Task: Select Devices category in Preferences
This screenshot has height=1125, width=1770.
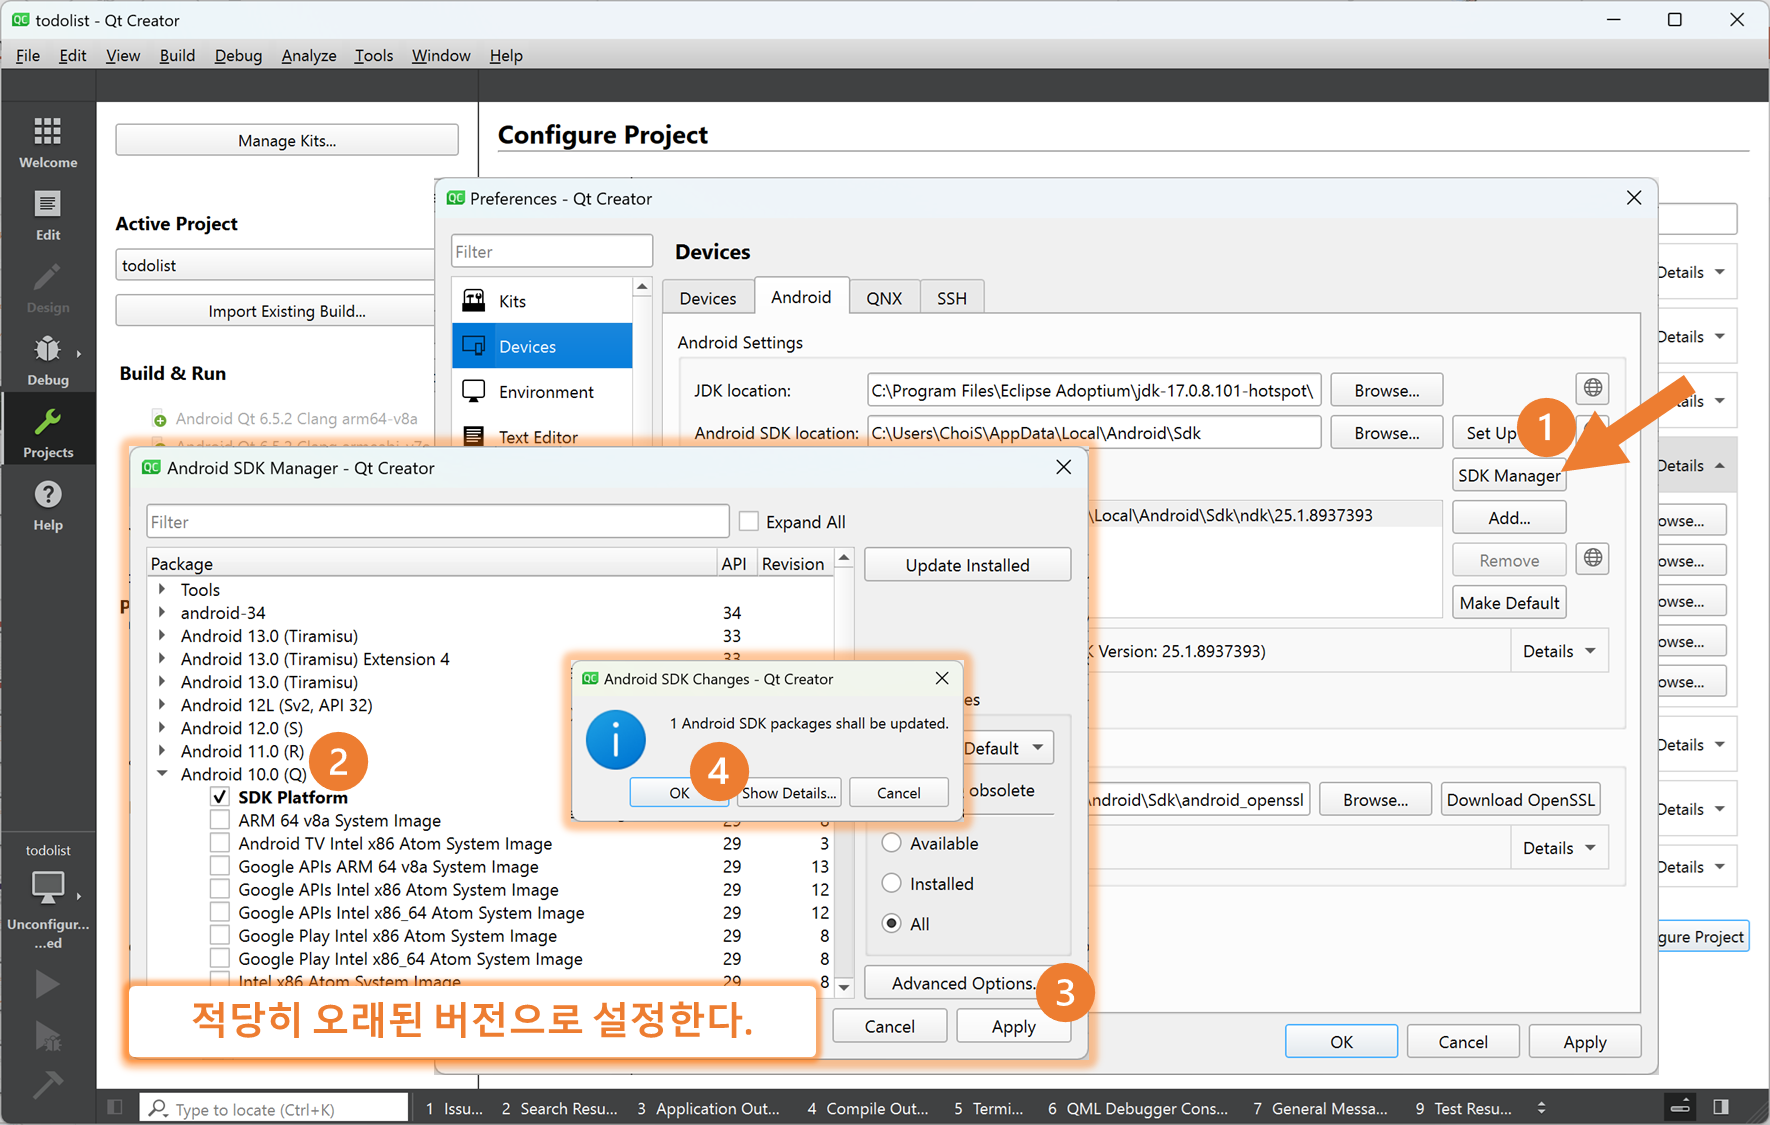Action: coord(542,346)
